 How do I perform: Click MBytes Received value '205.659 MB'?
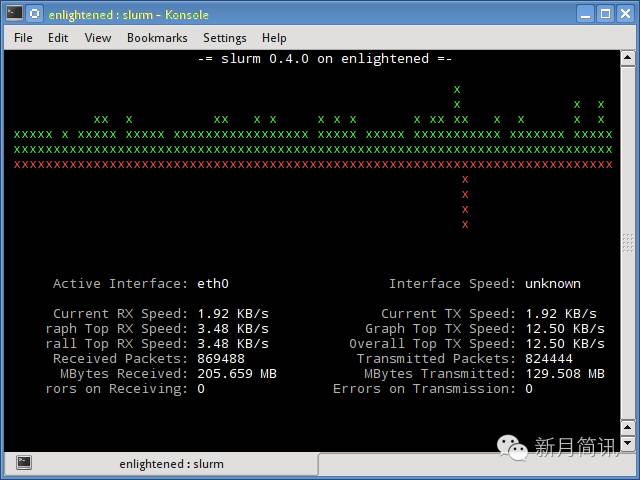tap(237, 374)
